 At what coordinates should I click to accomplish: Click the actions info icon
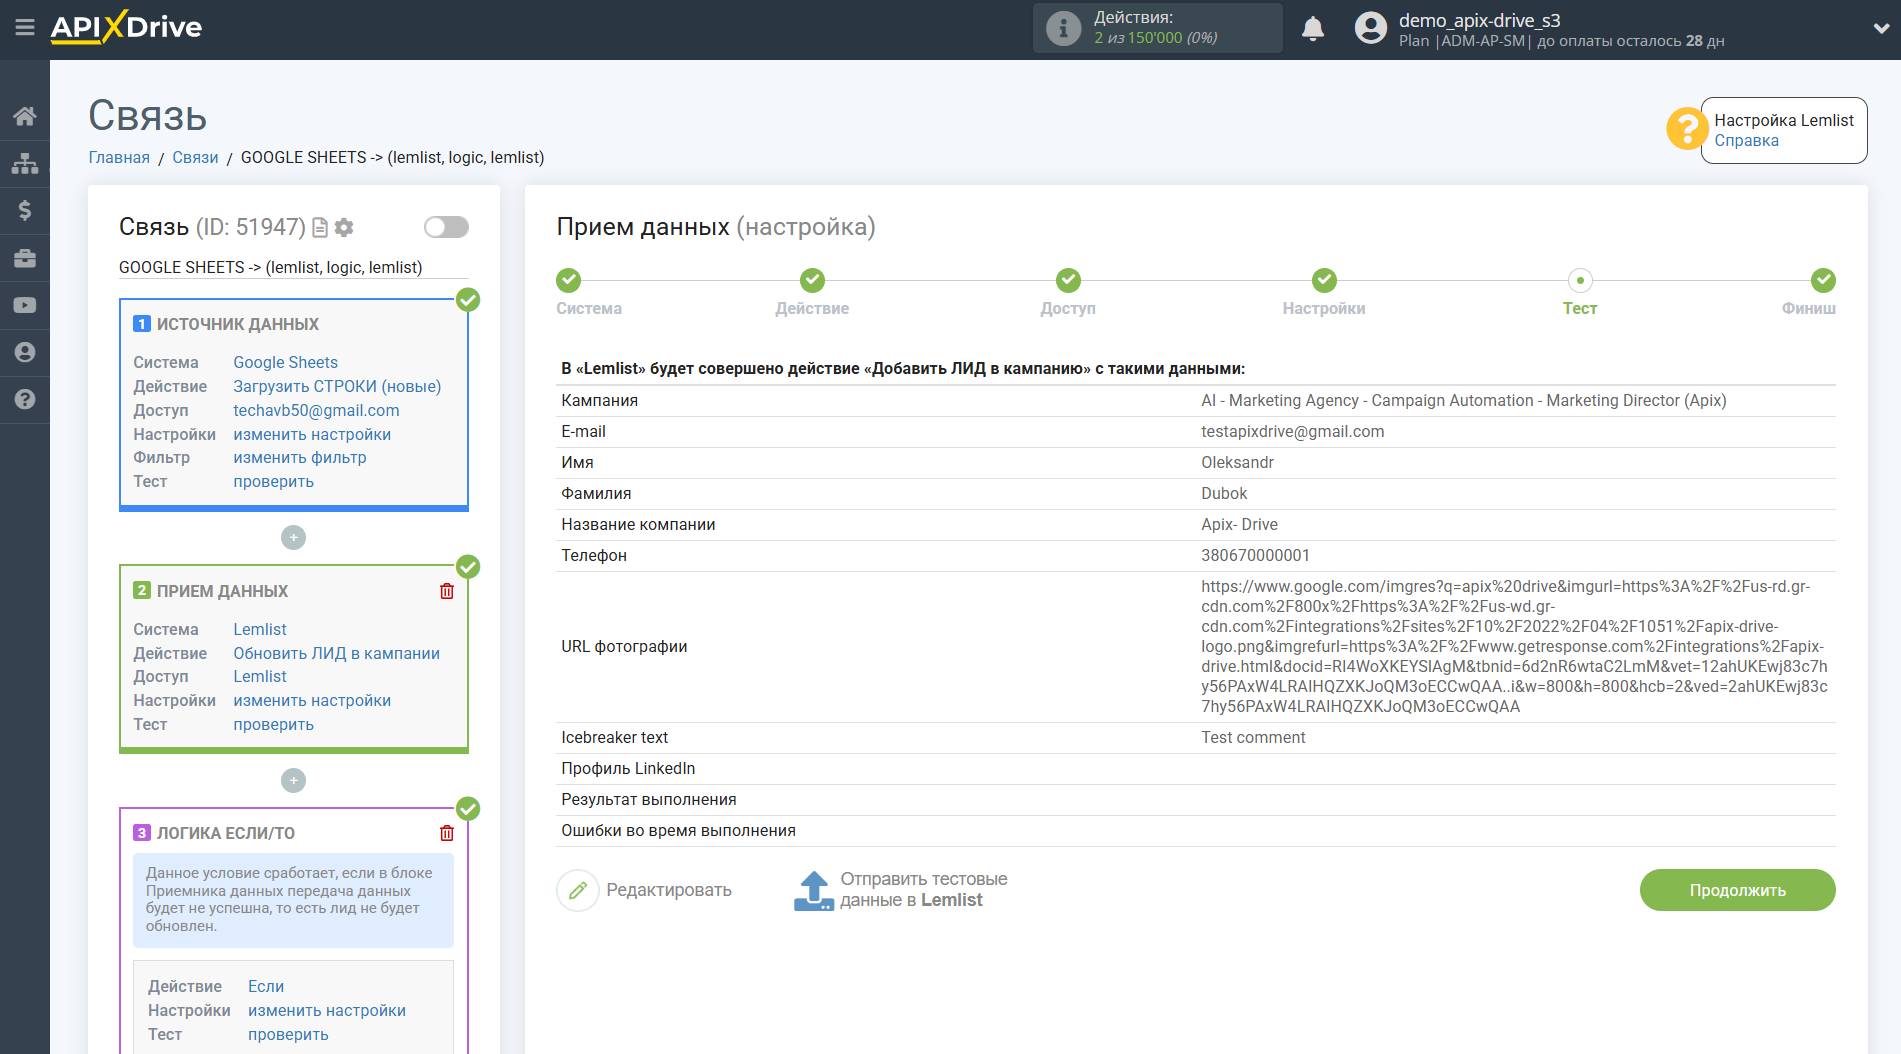tap(1063, 28)
